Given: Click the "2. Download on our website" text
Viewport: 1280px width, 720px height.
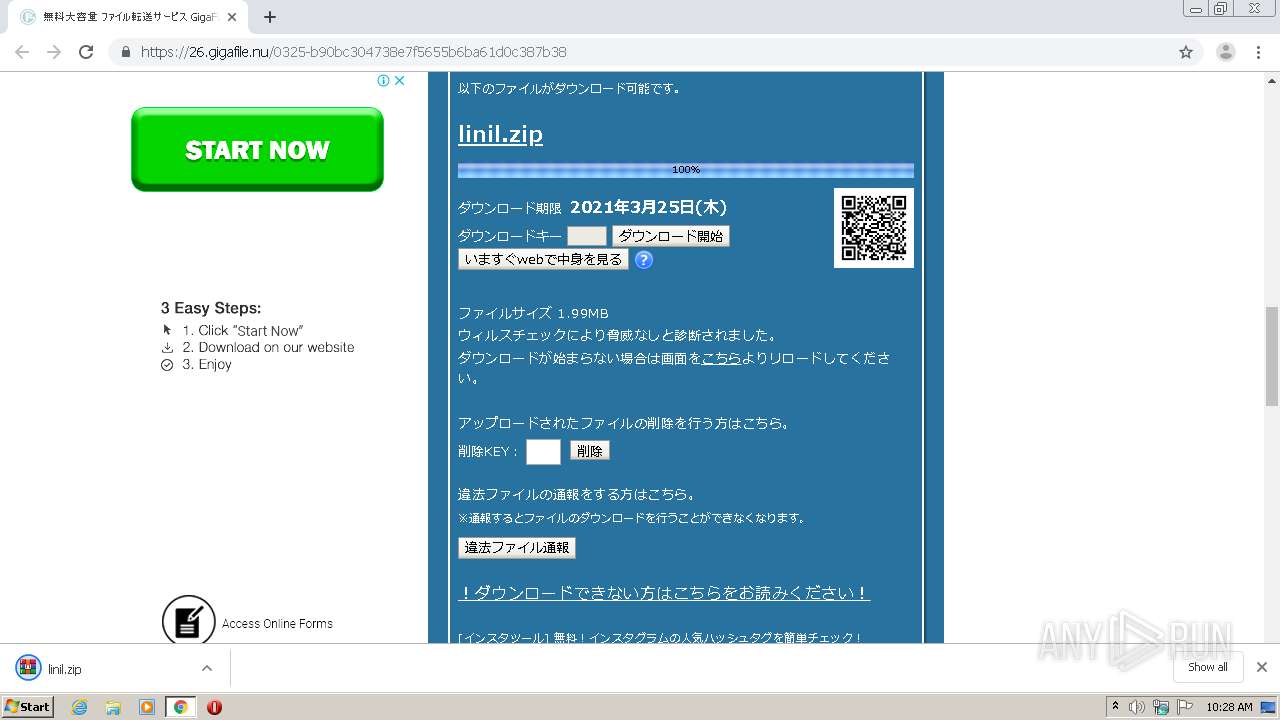Looking at the screenshot, I should [x=268, y=347].
